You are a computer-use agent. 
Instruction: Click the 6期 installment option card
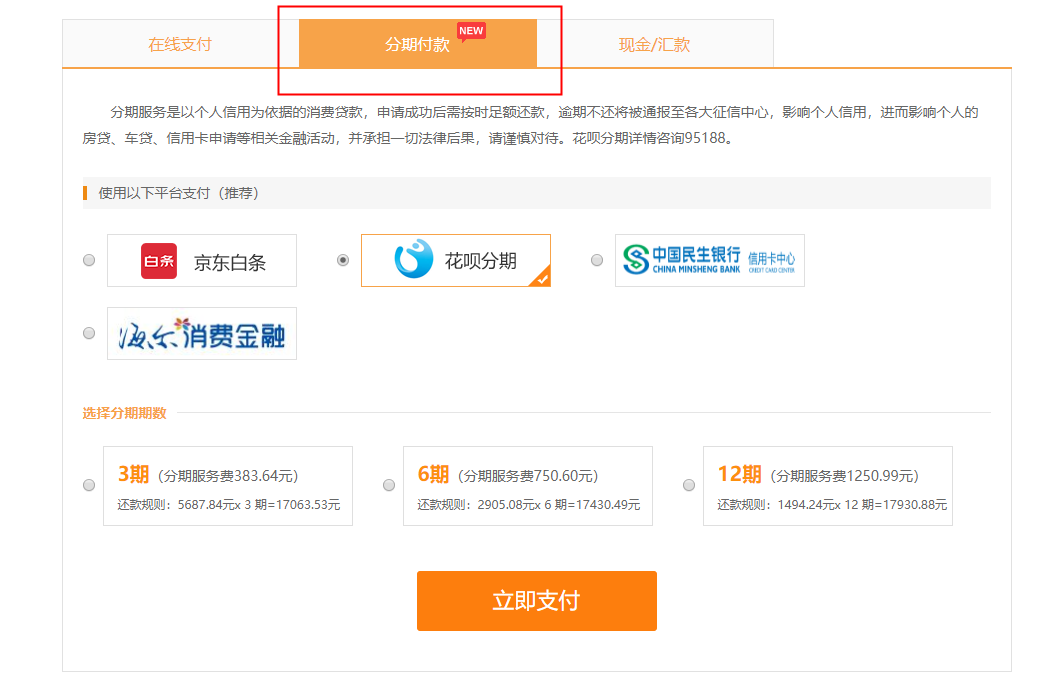click(527, 485)
